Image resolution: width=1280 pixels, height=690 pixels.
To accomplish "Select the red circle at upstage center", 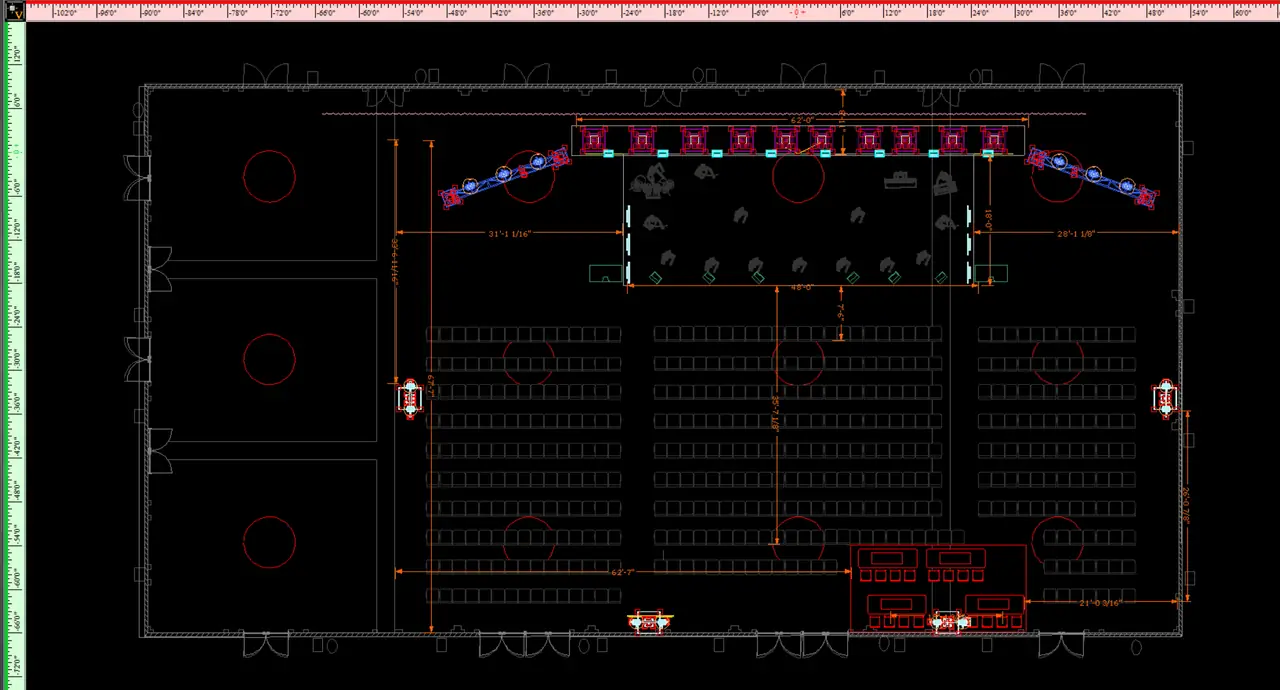I will pyautogui.click(x=798, y=177).
